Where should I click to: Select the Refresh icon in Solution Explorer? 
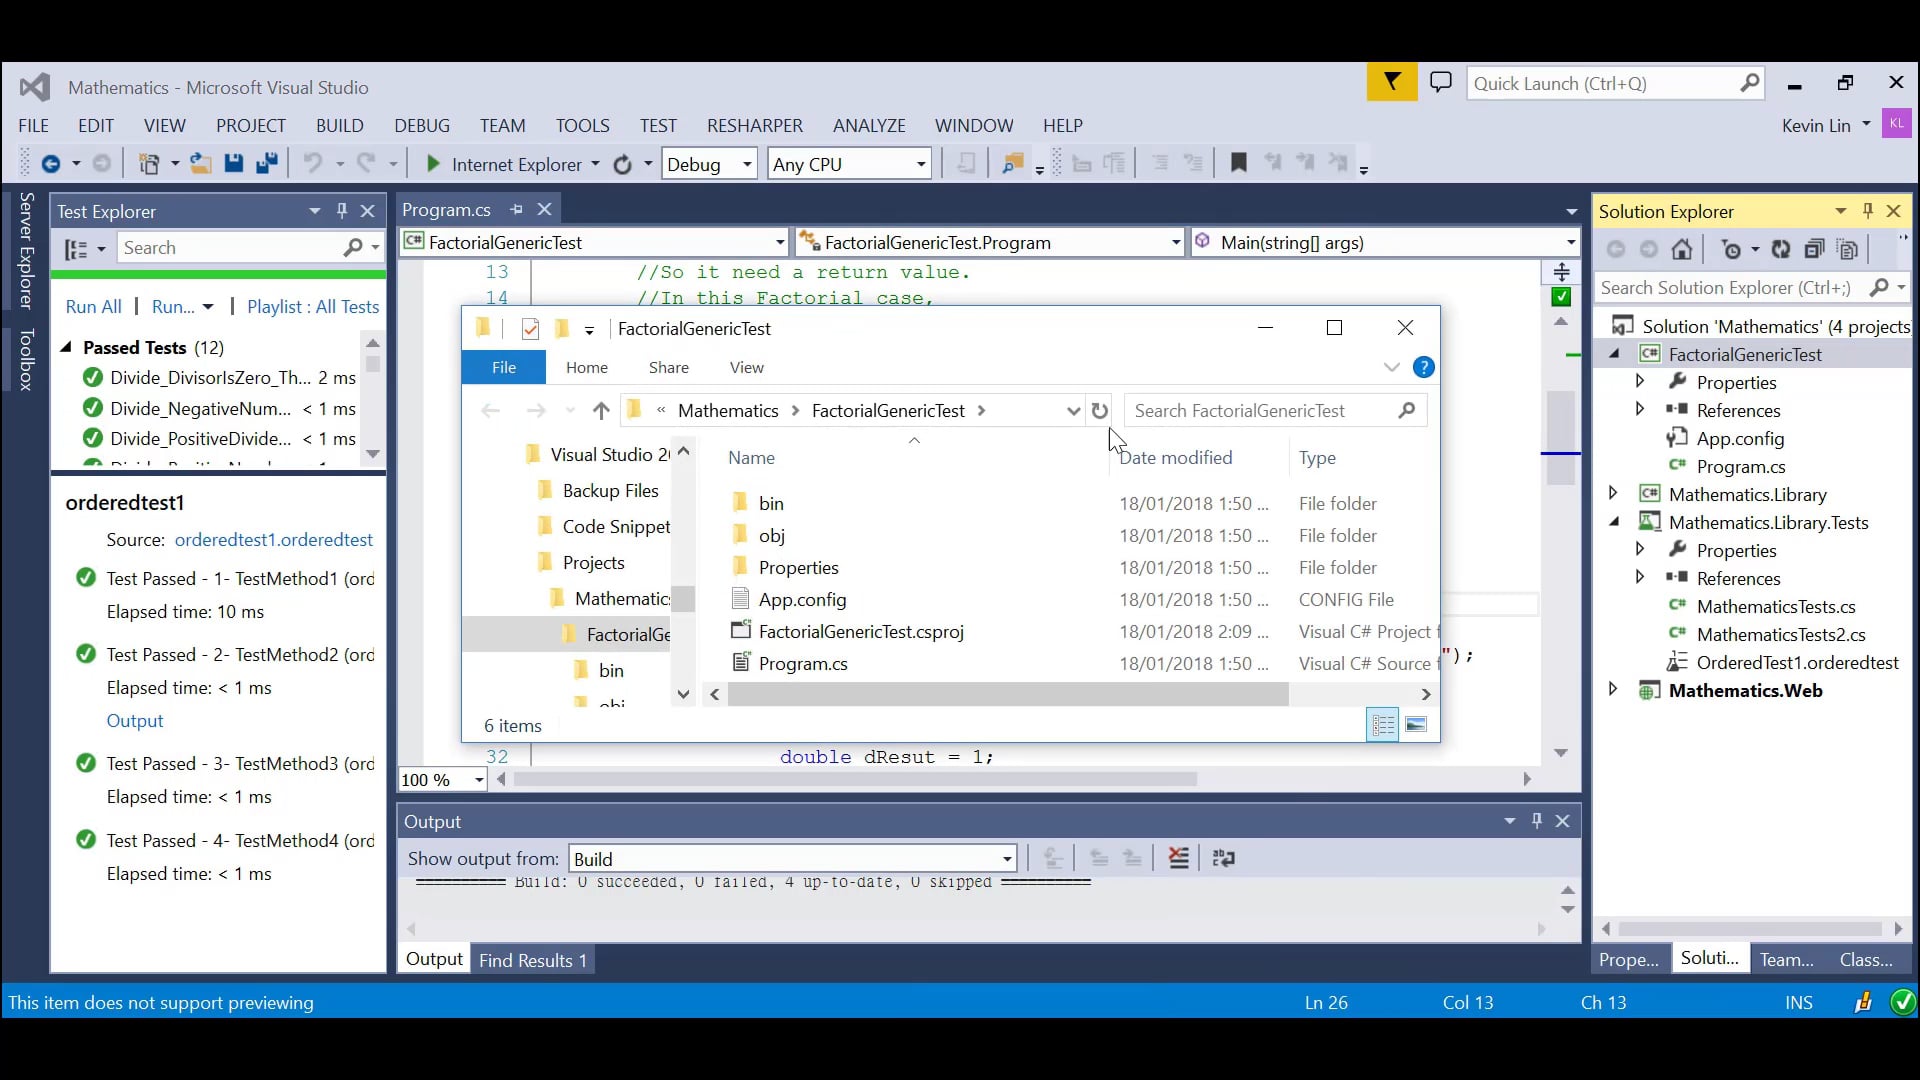tap(1781, 250)
